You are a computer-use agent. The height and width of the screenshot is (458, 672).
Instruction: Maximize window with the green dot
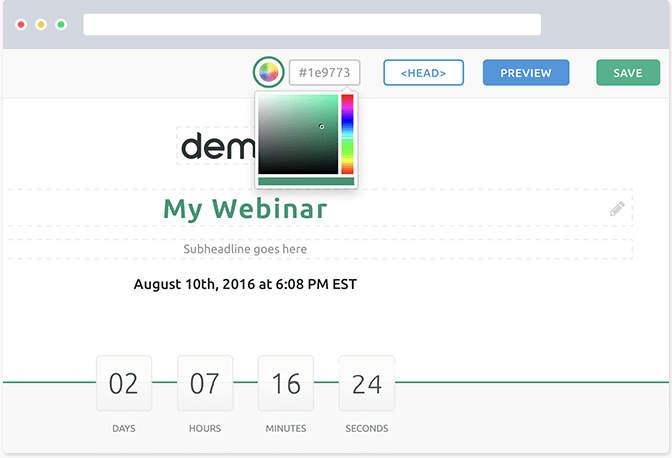(x=61, y=24)
